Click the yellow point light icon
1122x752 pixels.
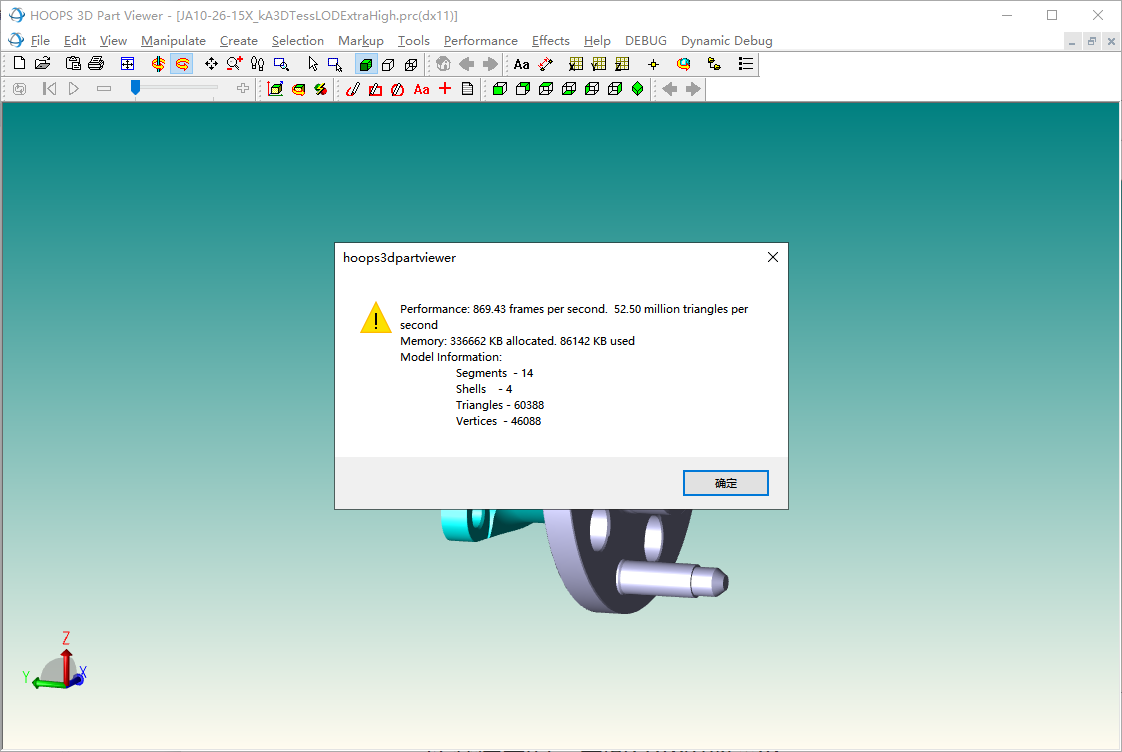click(653, 64)
